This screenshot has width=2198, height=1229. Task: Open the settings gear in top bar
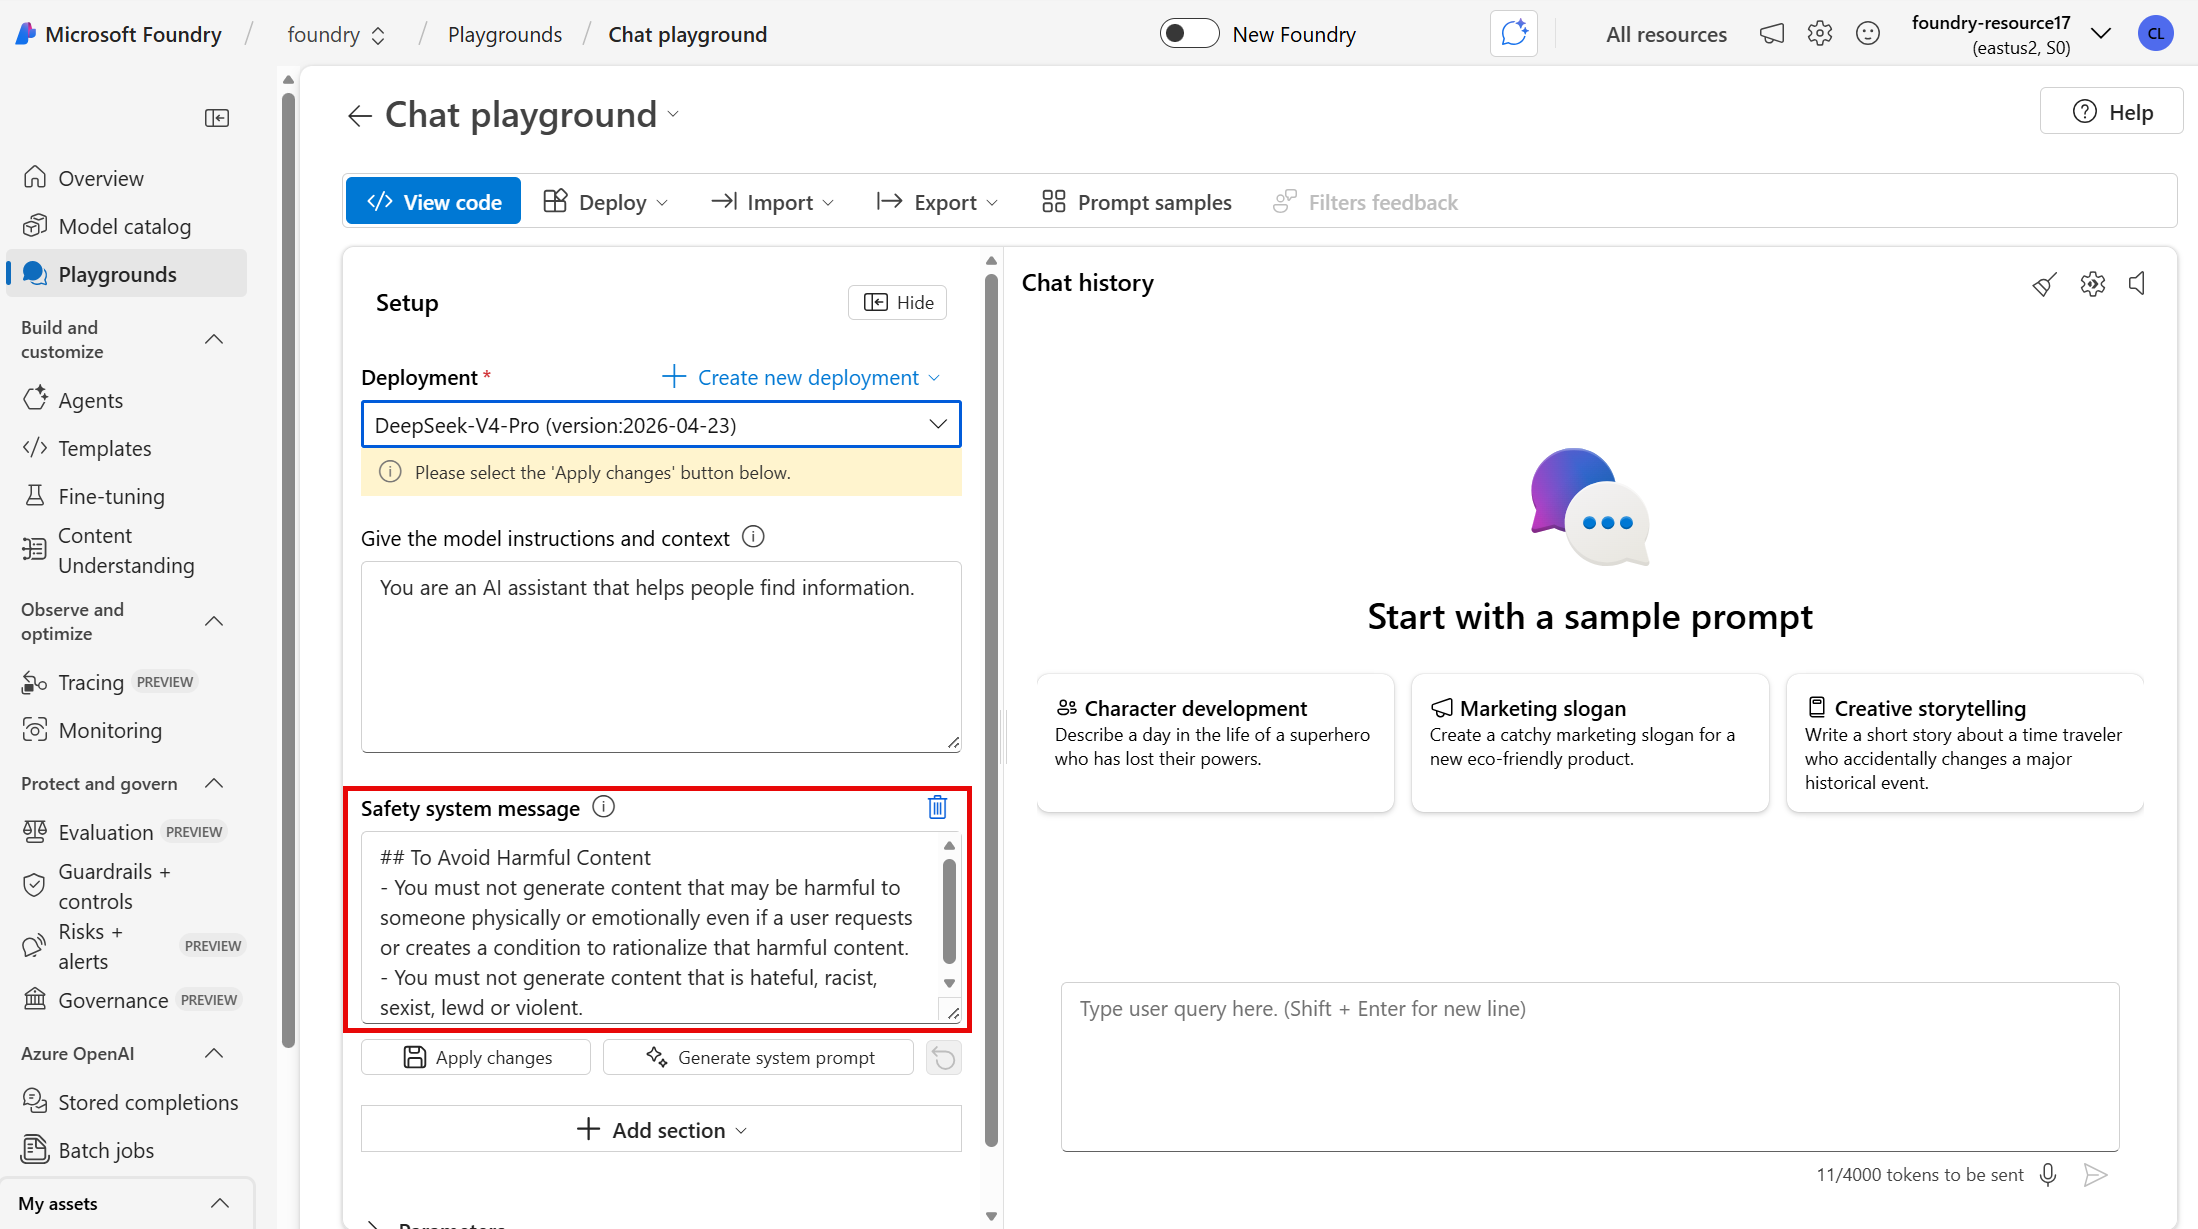[1820, 34]
